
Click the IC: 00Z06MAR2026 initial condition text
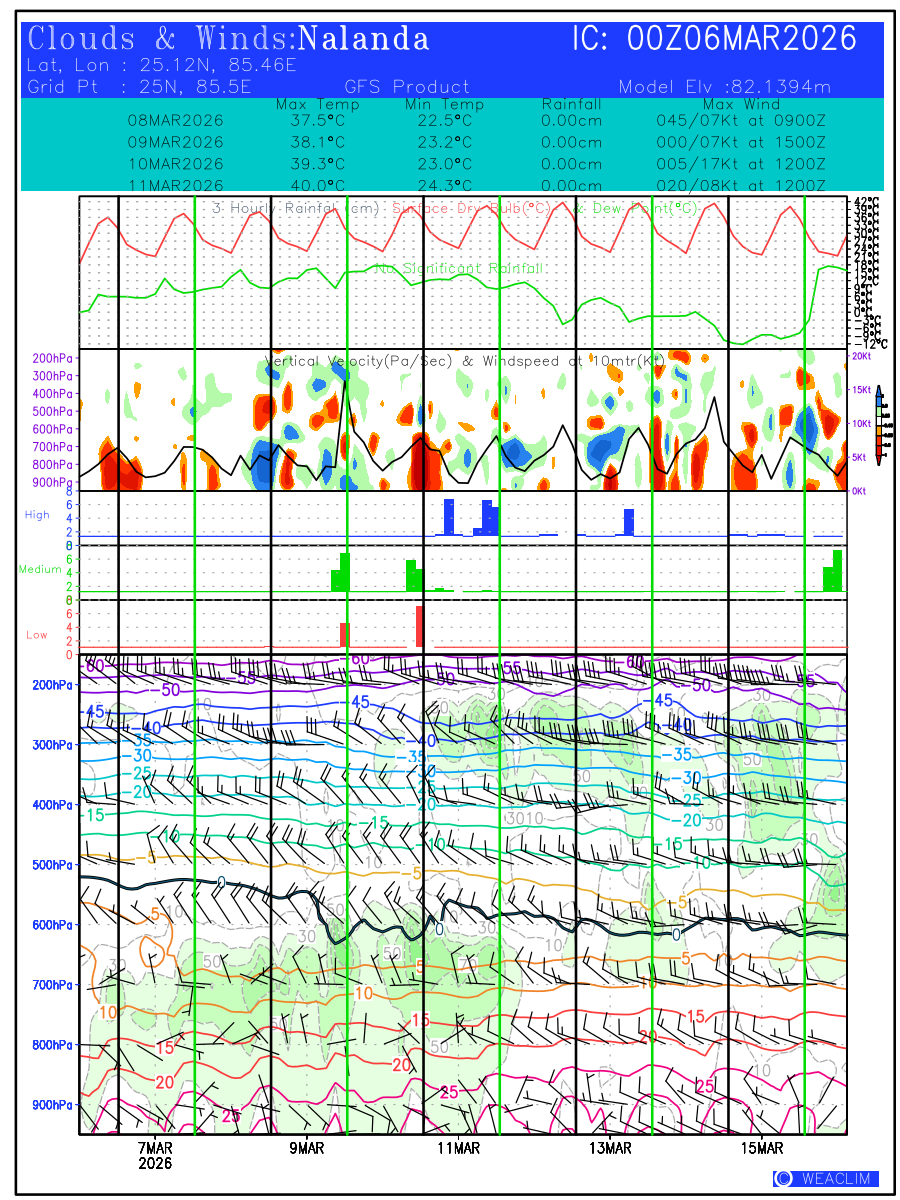(714, 39)
